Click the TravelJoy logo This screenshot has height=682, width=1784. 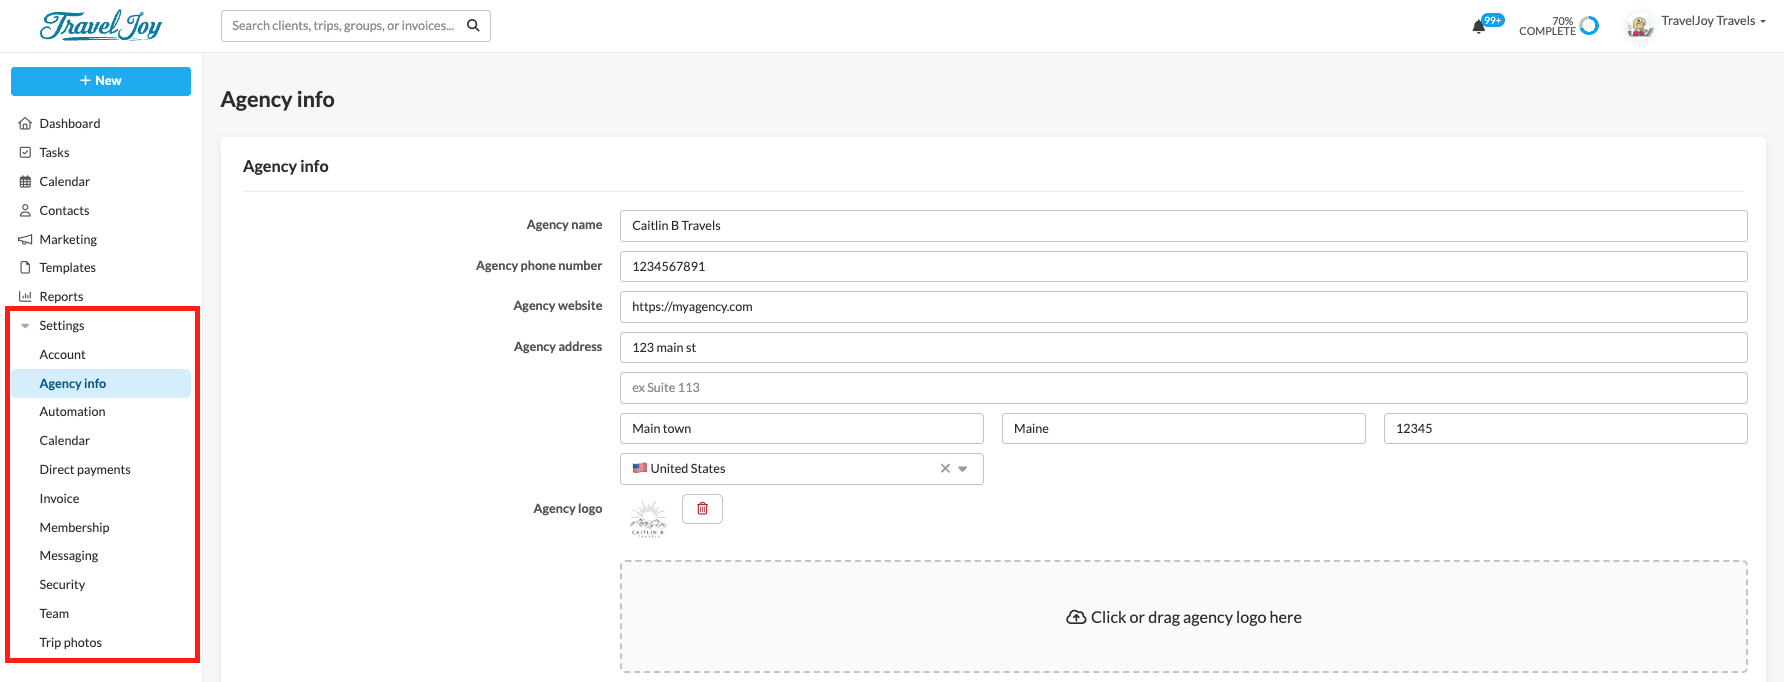pos(101,25)
